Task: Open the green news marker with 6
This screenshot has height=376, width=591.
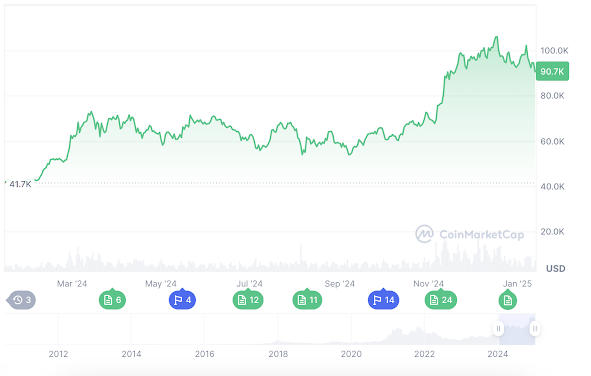Action: 112,300
